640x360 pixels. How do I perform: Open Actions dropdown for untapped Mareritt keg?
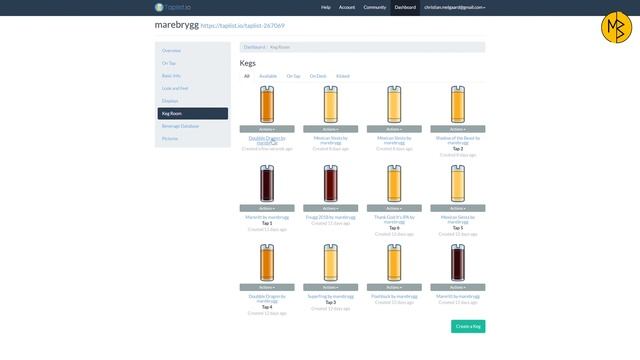tap(458, 287)
